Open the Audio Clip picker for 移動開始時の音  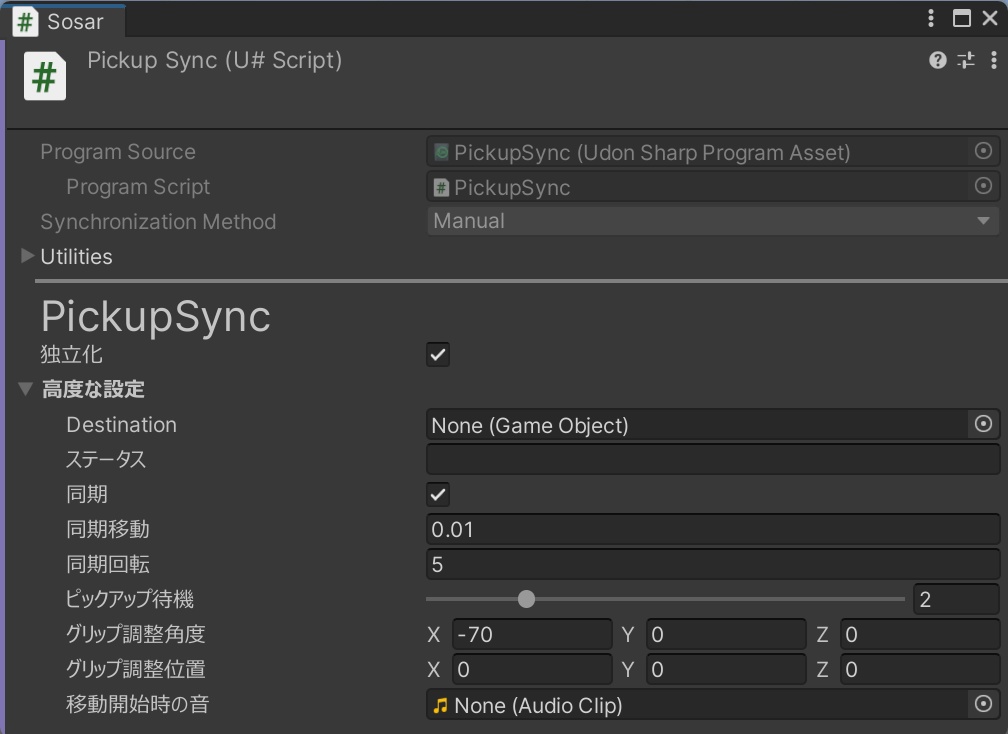click(x=983, y=705)
